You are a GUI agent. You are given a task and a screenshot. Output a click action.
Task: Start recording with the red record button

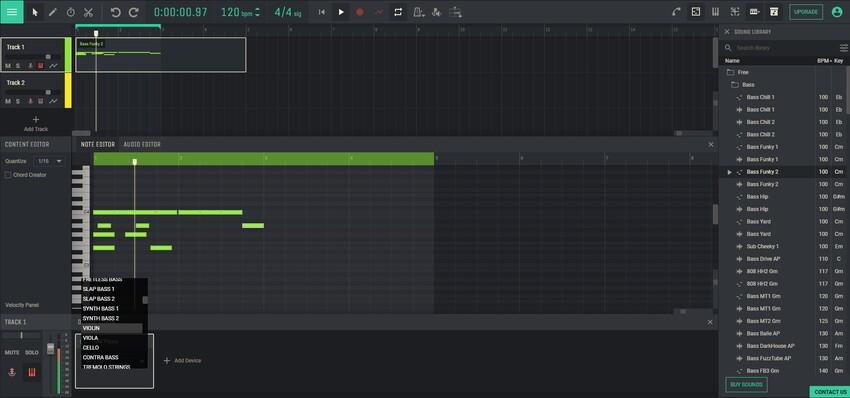359,12
